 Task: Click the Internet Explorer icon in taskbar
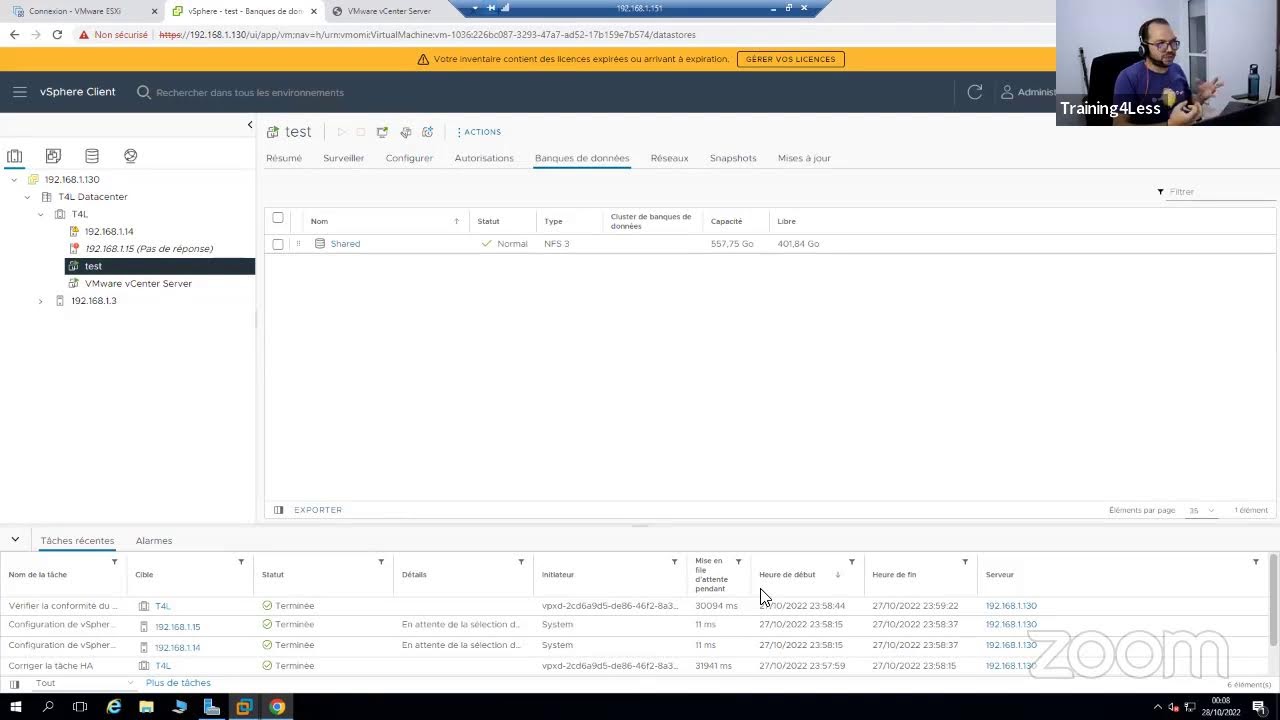point(114,707)
